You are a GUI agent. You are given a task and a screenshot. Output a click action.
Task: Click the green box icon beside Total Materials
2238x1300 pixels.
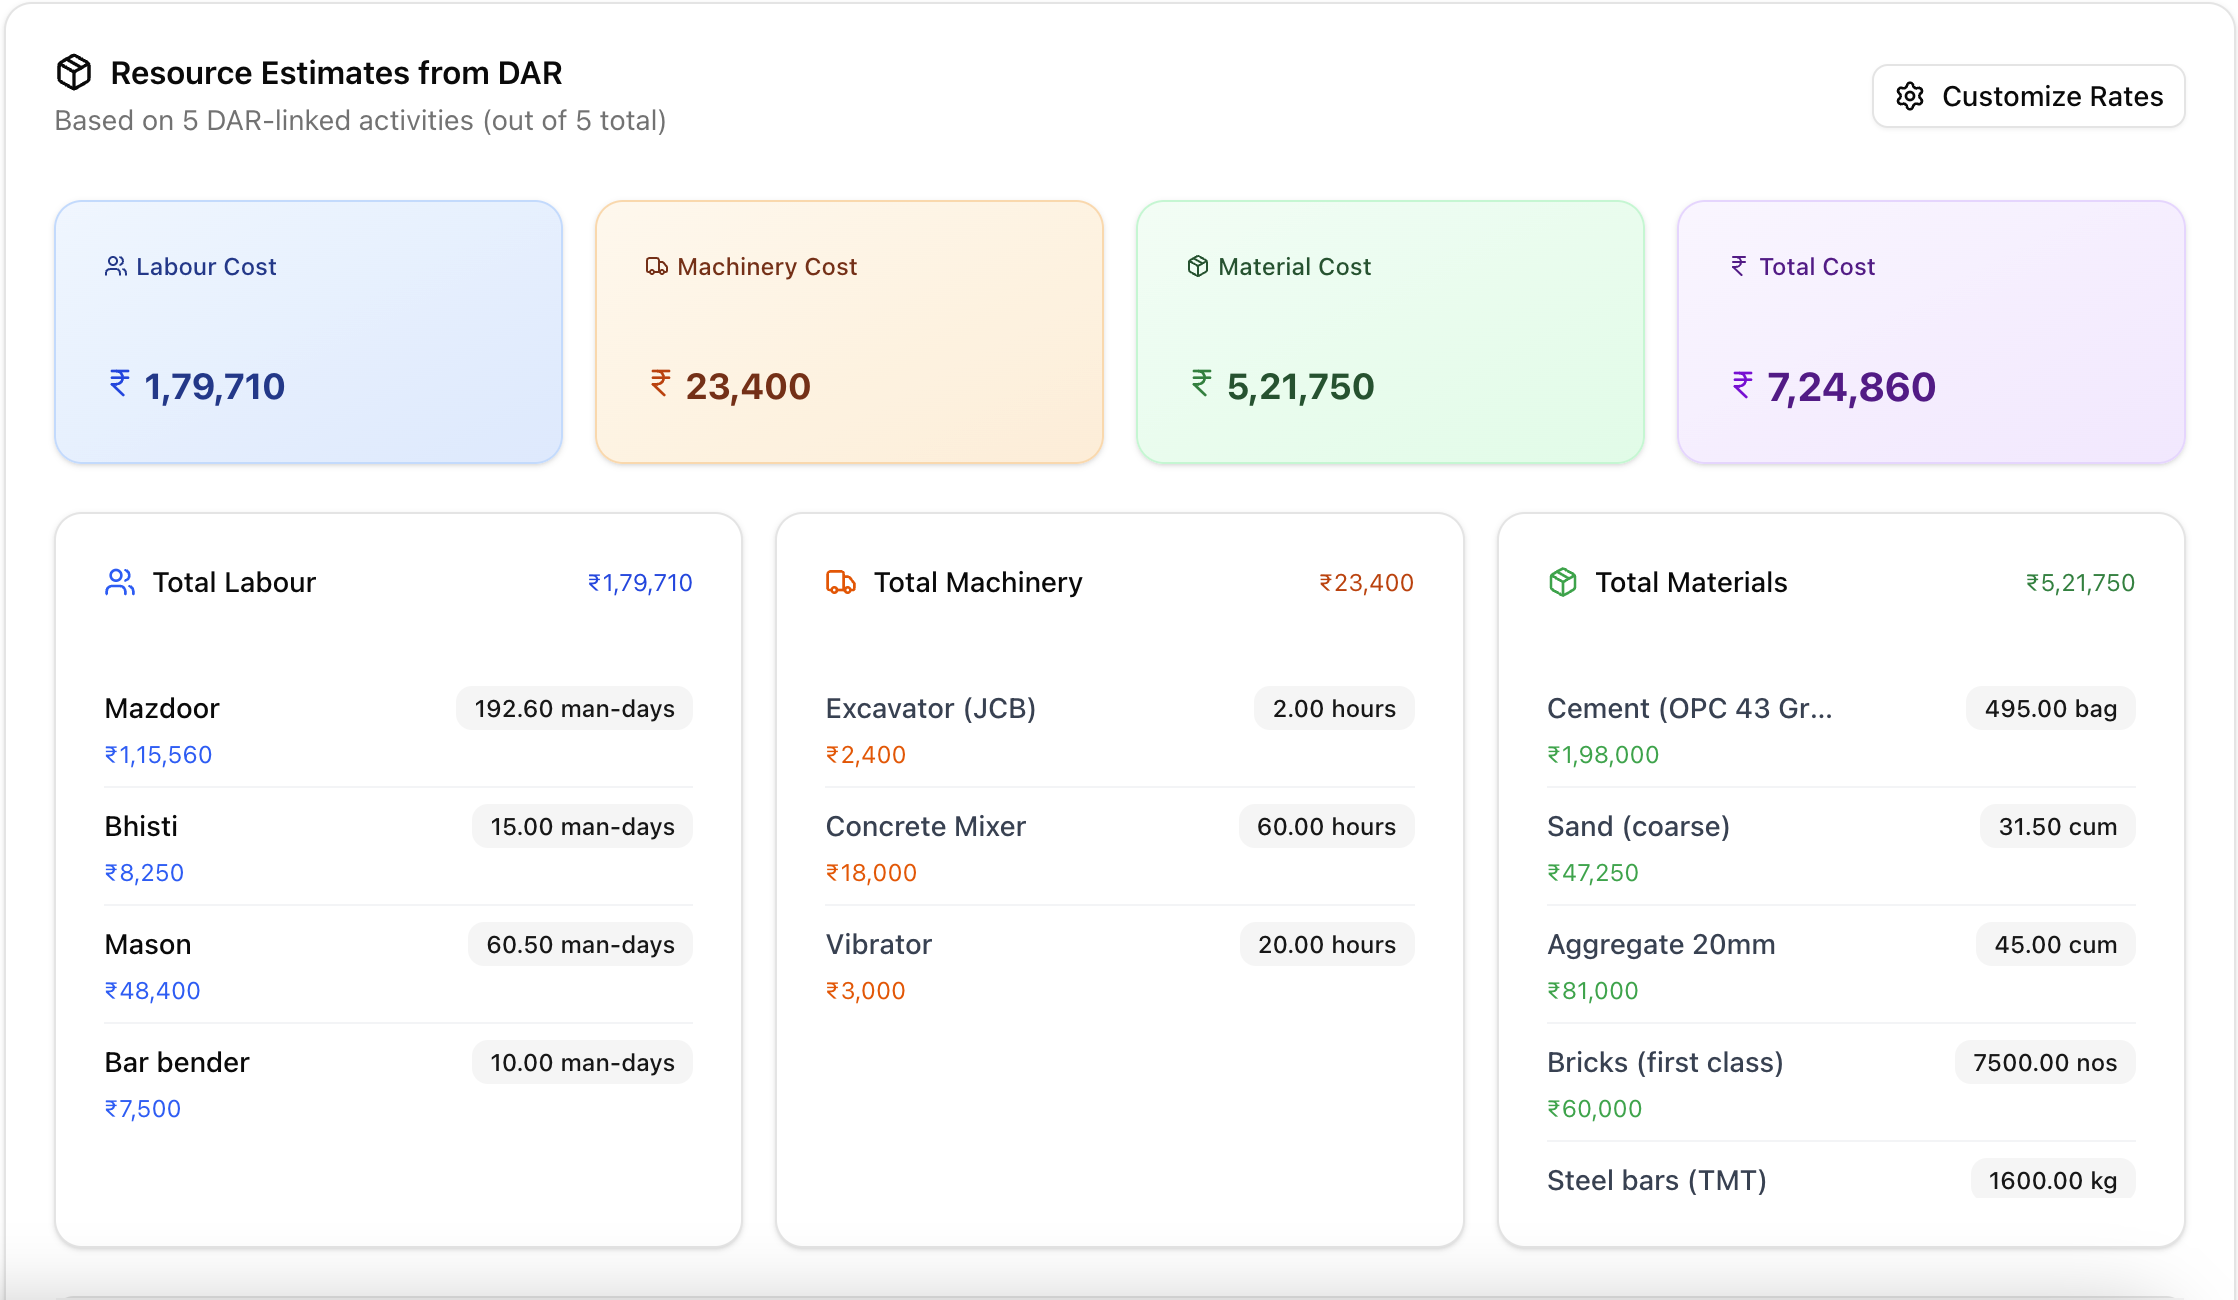[x=1563, y=582]
